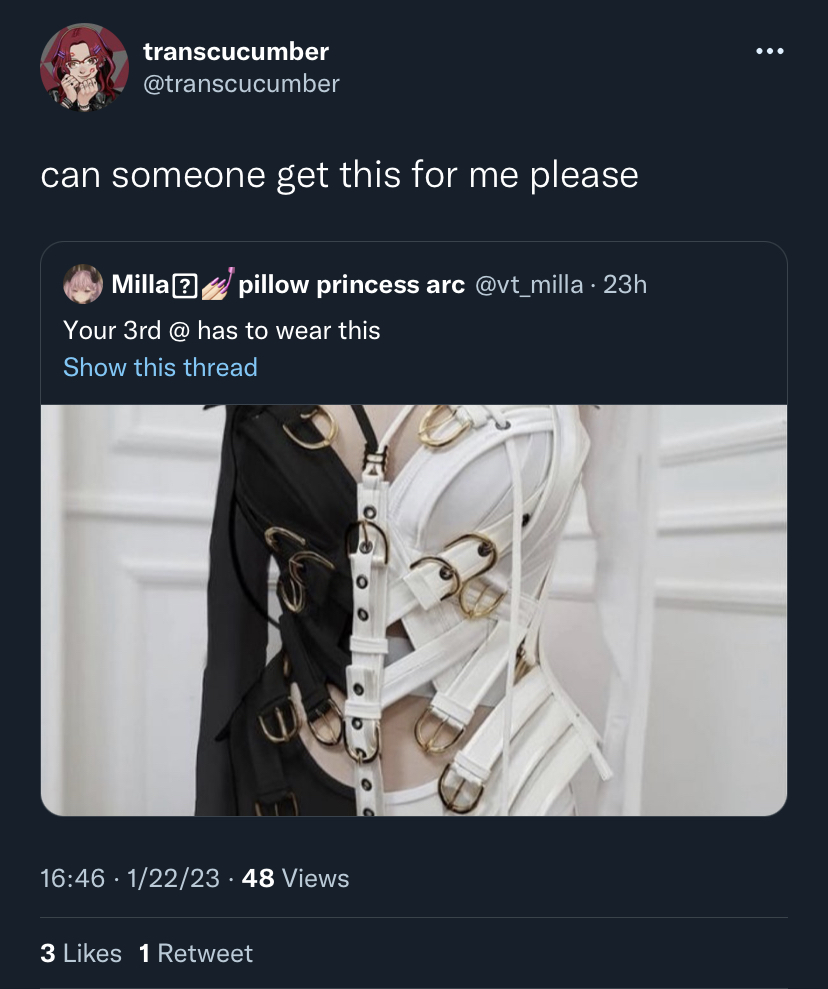The width and height of the screenshot is (828, 989).
Task: Click the Milla pillow princess arc name
Action: point(288,284)
